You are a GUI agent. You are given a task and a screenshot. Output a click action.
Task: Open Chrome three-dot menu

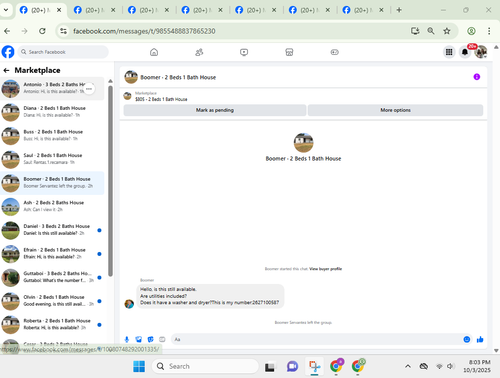tap(489, 31)
